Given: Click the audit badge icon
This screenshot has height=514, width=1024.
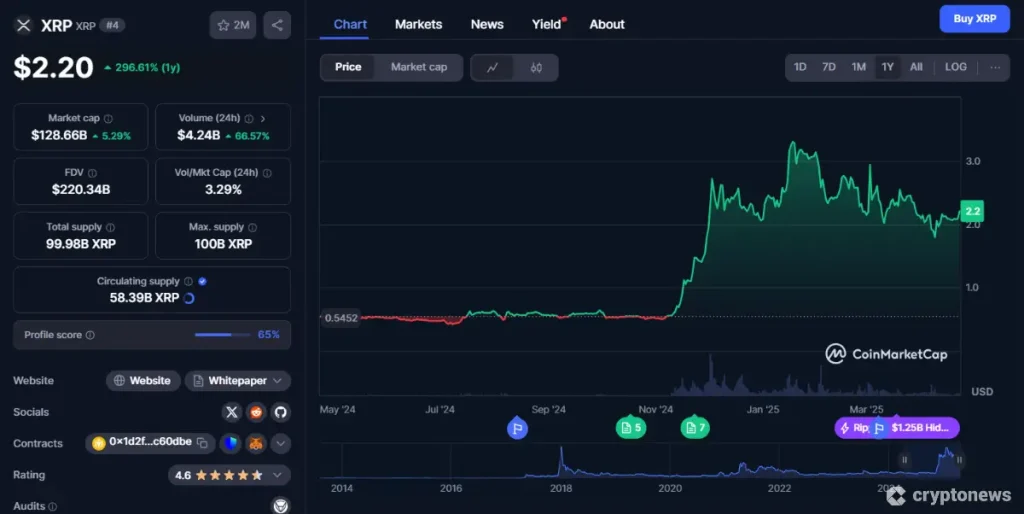Looking at the screenshot, I should (281, 506).
